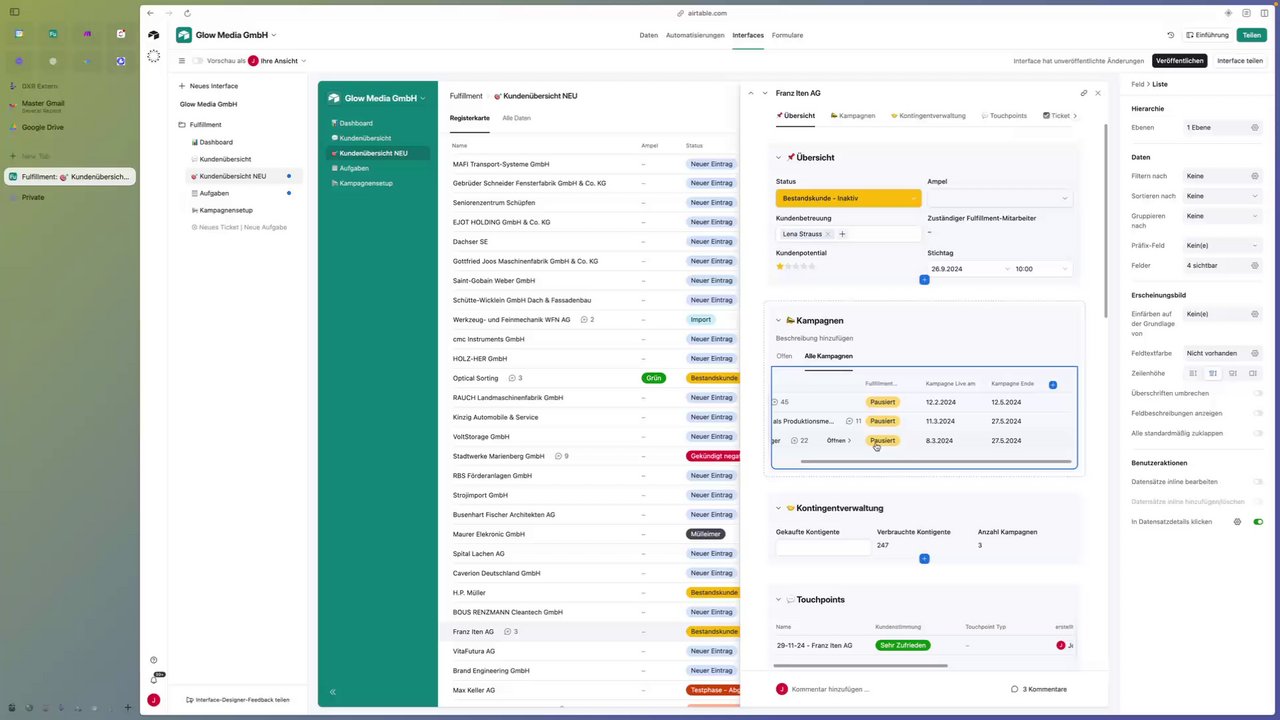Click the Interface teilen button

pos(1240,61)
